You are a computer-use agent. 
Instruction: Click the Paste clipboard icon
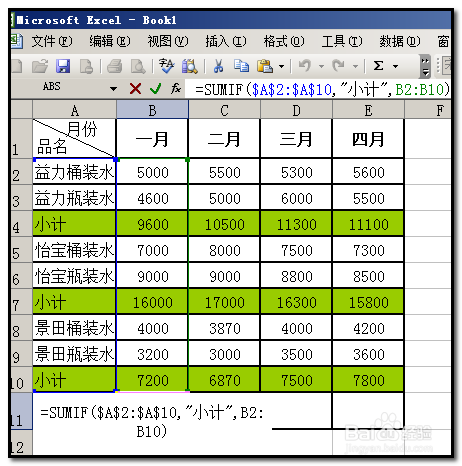tap(265, 66)
